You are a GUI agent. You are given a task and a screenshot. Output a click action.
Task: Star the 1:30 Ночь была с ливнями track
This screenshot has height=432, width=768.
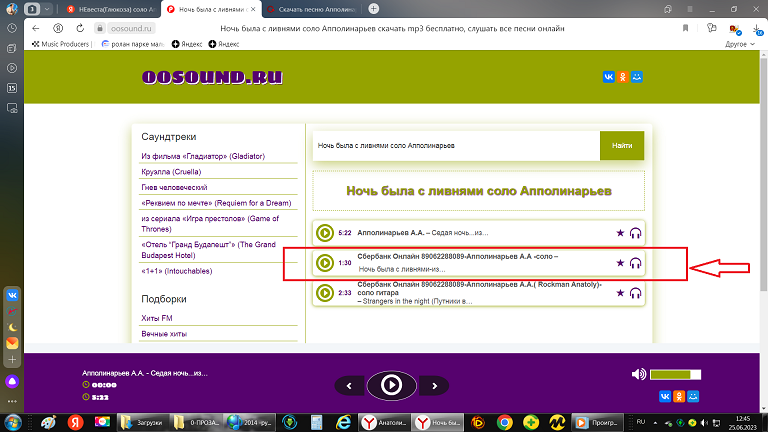620,263
